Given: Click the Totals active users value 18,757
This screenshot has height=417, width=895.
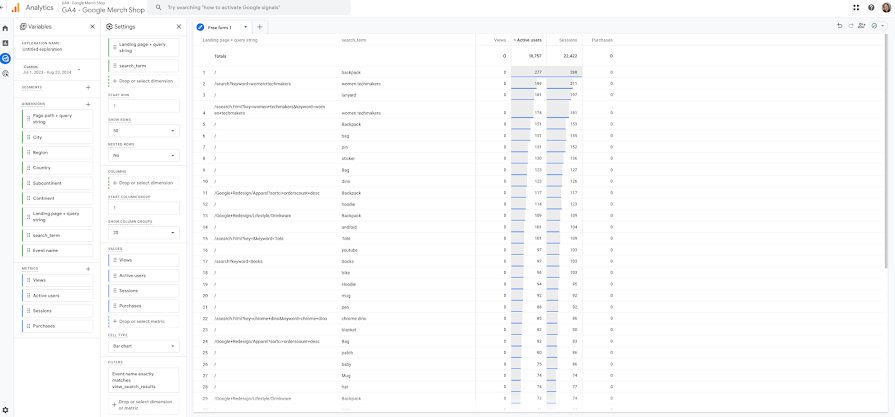Looking at the screenshot, I should pos(533,56).
